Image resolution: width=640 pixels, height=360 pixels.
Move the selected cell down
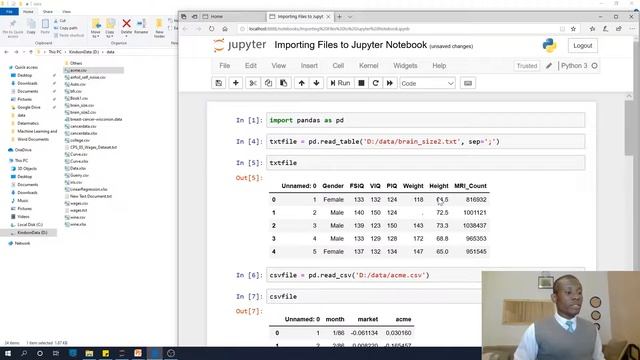click(x=316, y=83)
